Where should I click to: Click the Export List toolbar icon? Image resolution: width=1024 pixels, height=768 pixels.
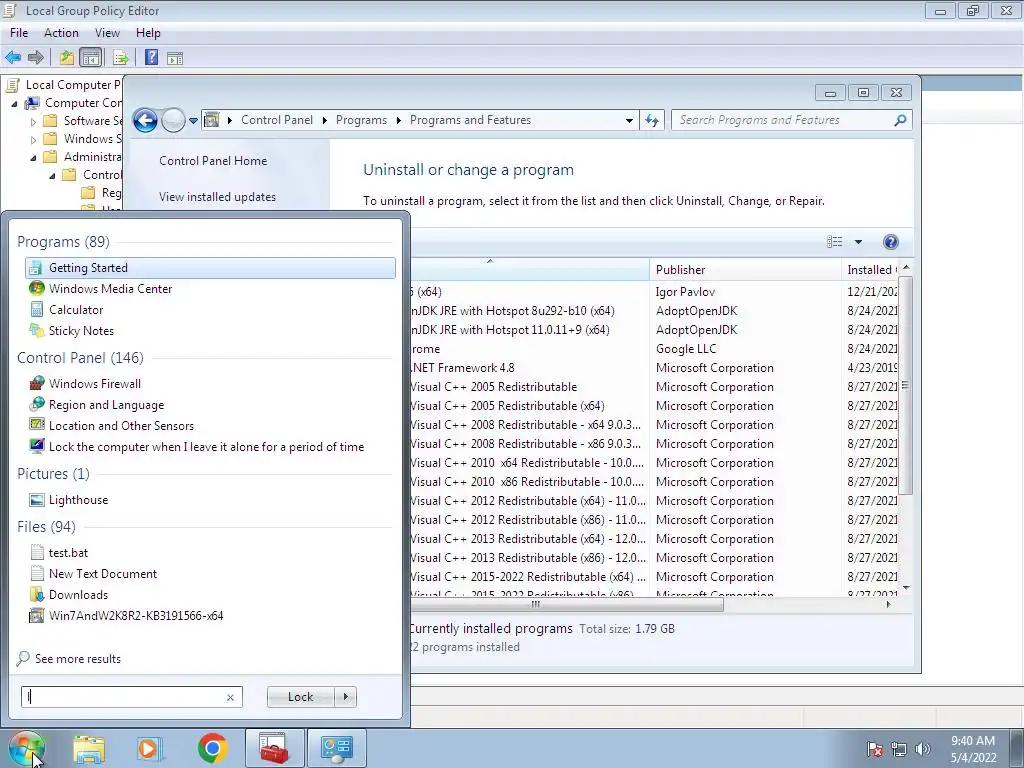click(120, 57)
